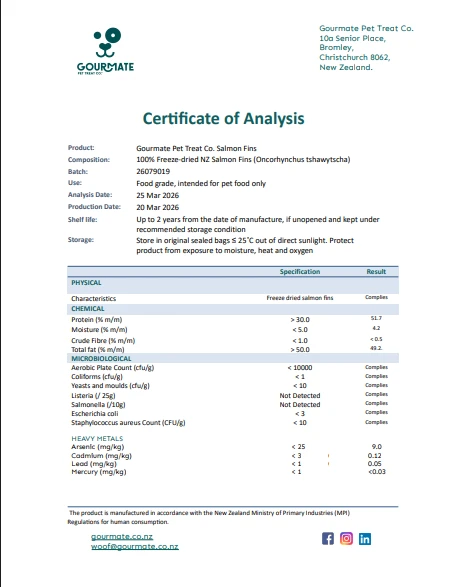Select the lead result 0.05

tap(375, 464)
